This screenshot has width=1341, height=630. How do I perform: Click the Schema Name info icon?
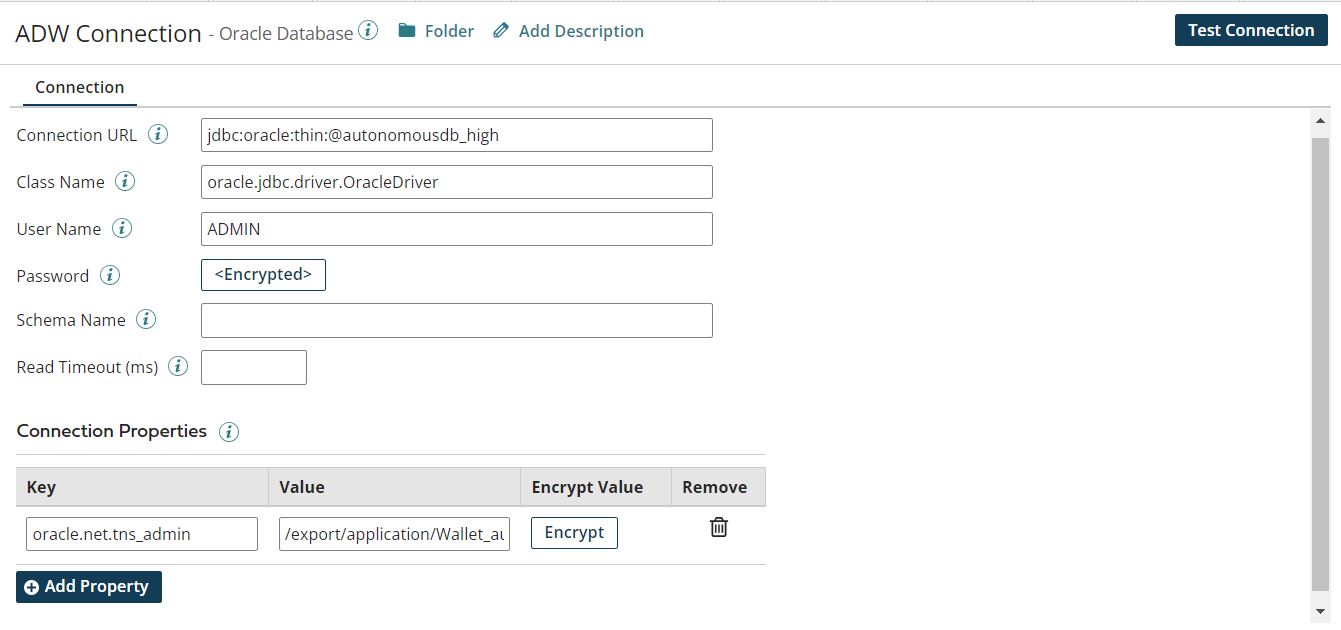pos(146,319)
